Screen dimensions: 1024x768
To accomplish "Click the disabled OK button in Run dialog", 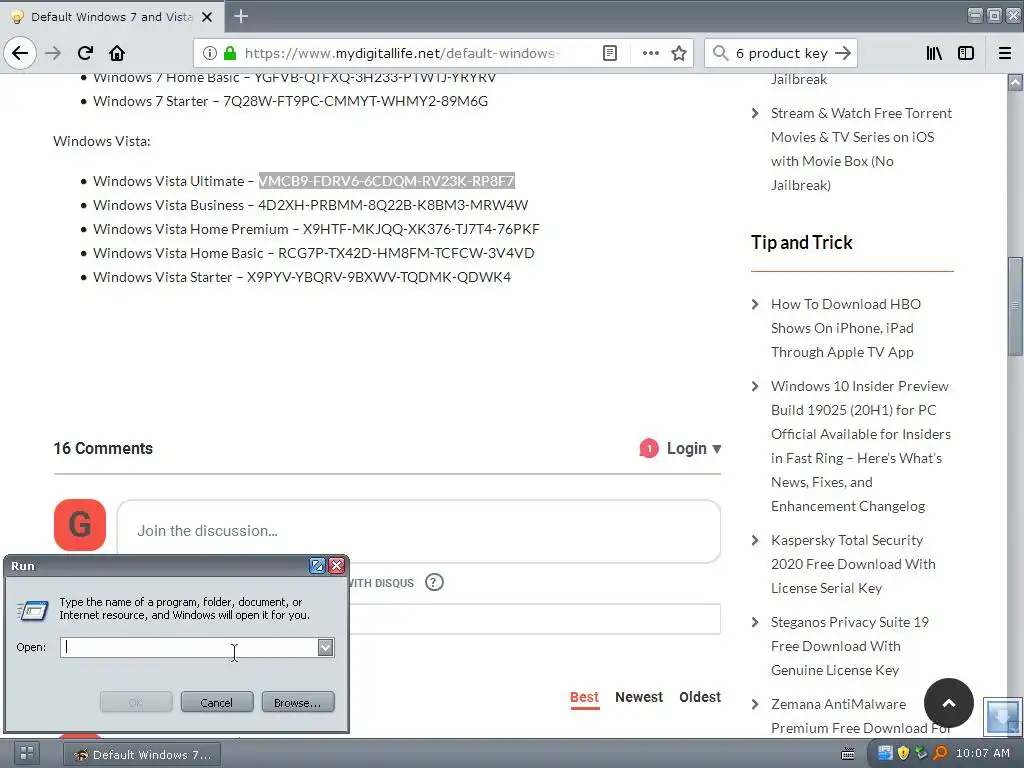I will [x=136, y=703].
